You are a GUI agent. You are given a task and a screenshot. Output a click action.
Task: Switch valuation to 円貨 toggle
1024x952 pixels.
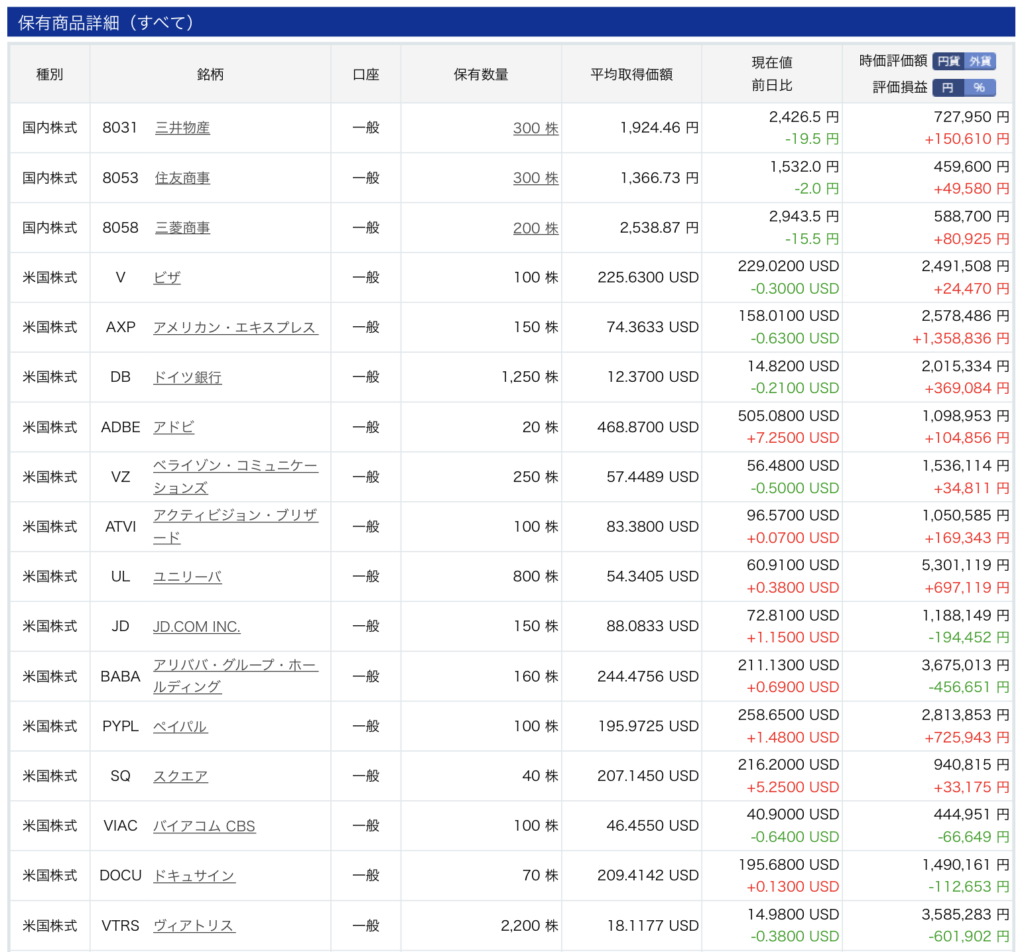[948, 61]
